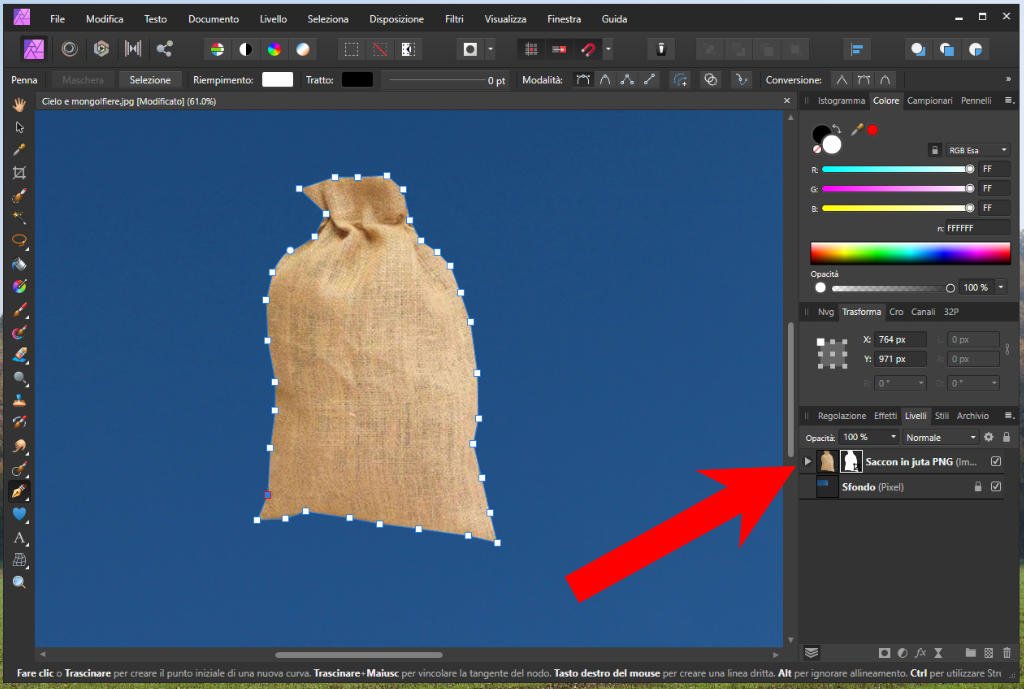
Task: Open layer settings via the gear icon
Action: (989, 437)
